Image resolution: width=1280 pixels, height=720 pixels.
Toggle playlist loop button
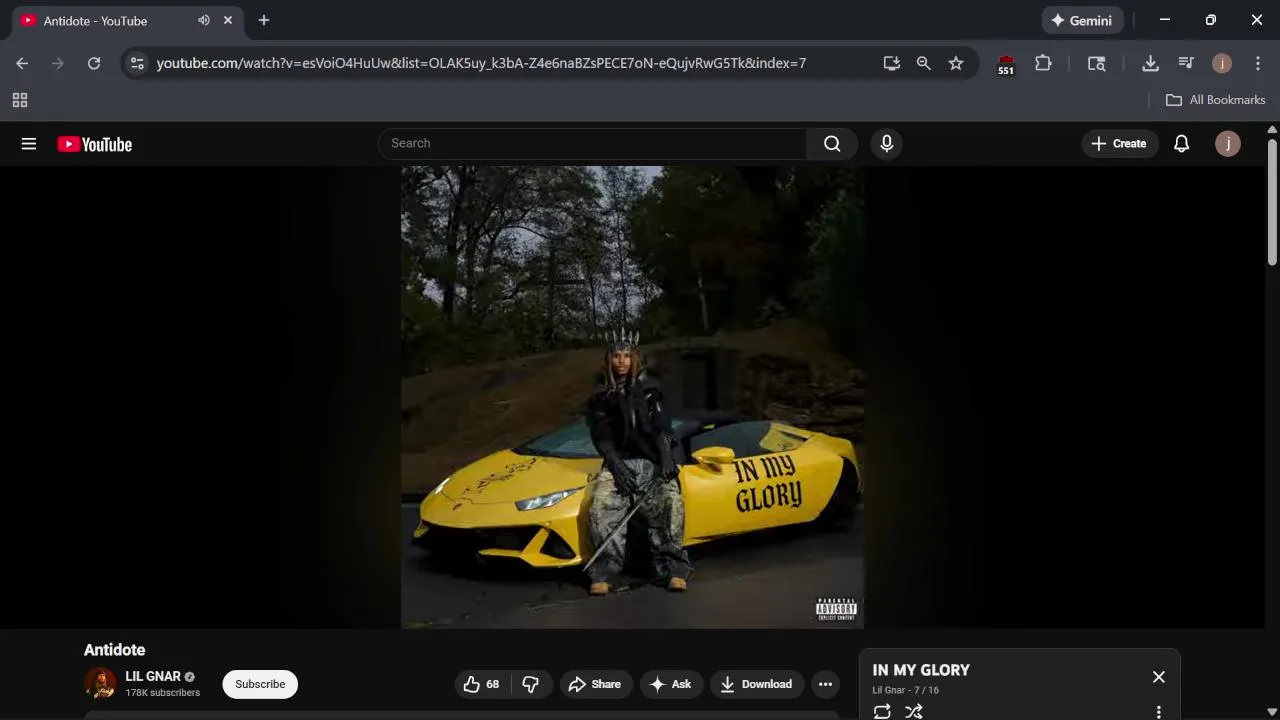click(x=882, y=711)
